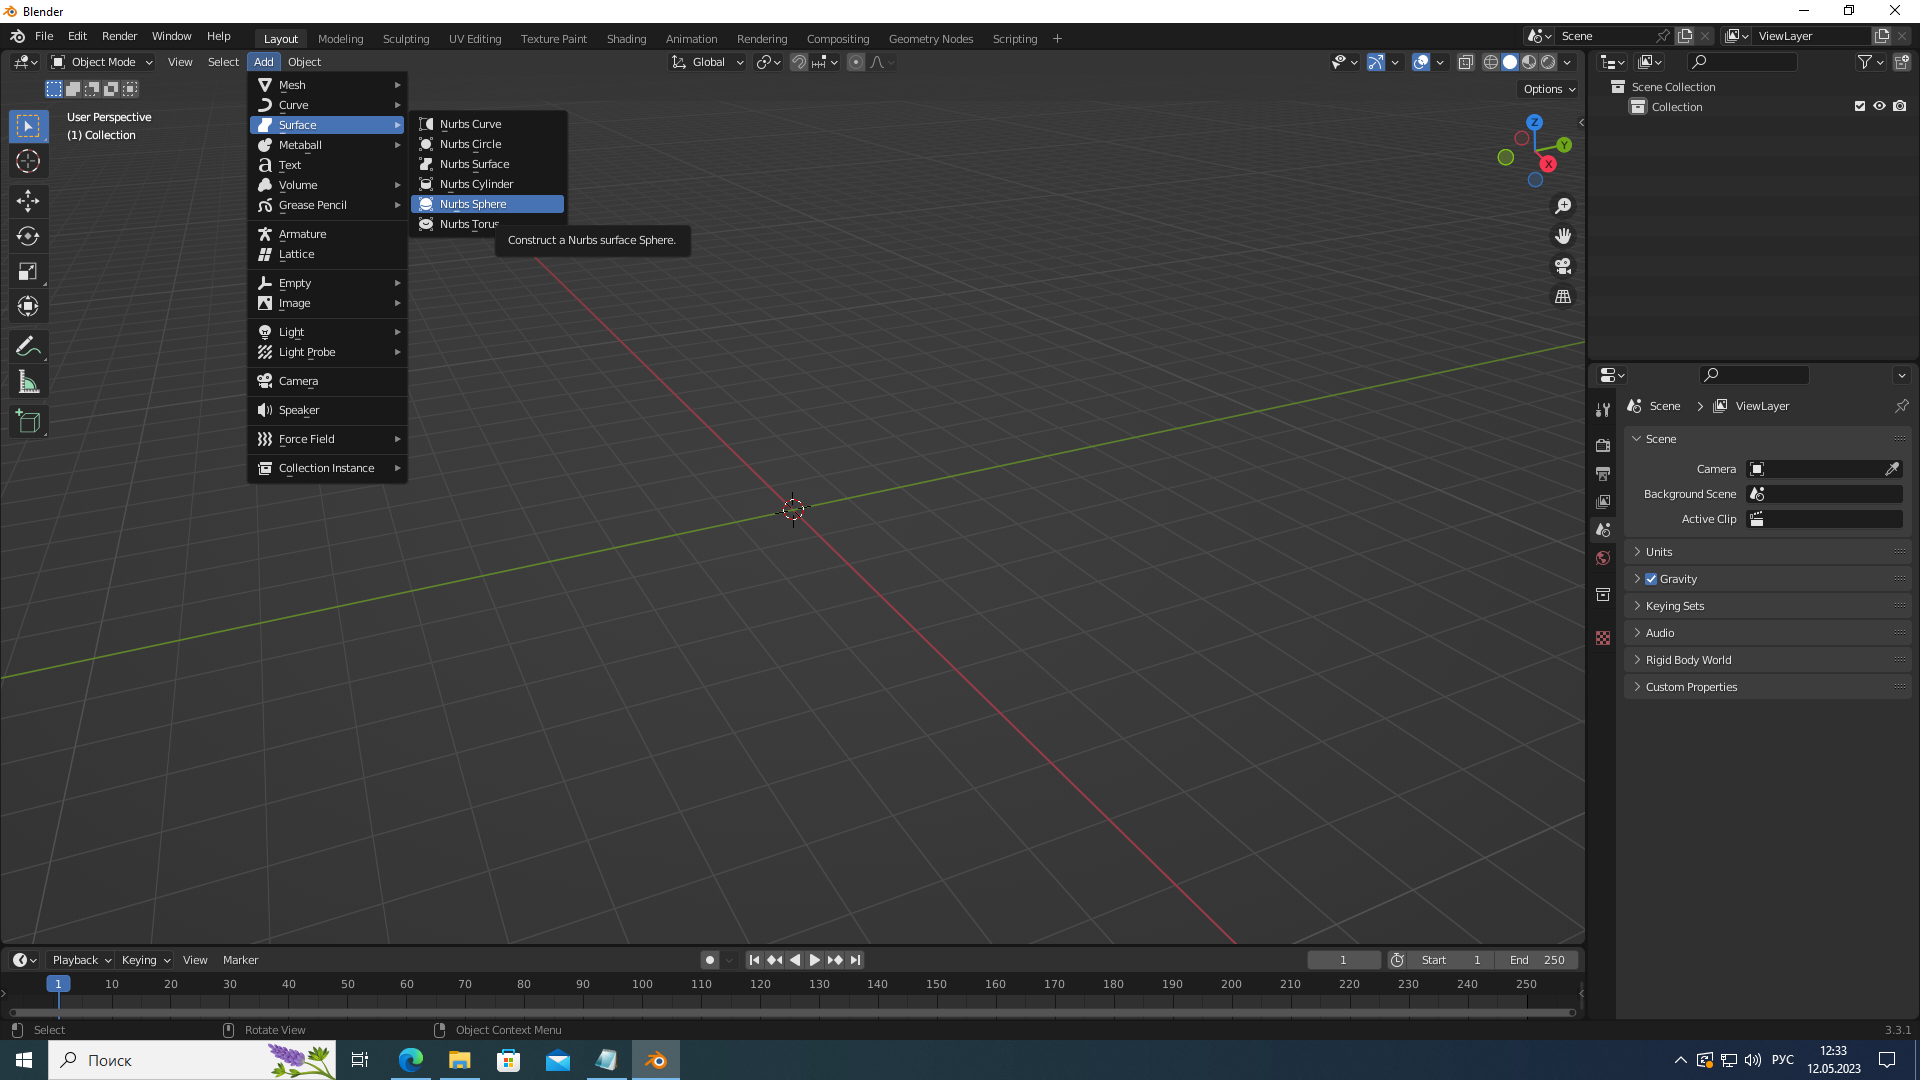This screenshot has height=1080, width=1920.
Task: Toggle X-ray display
Action: coord(1465,62)
